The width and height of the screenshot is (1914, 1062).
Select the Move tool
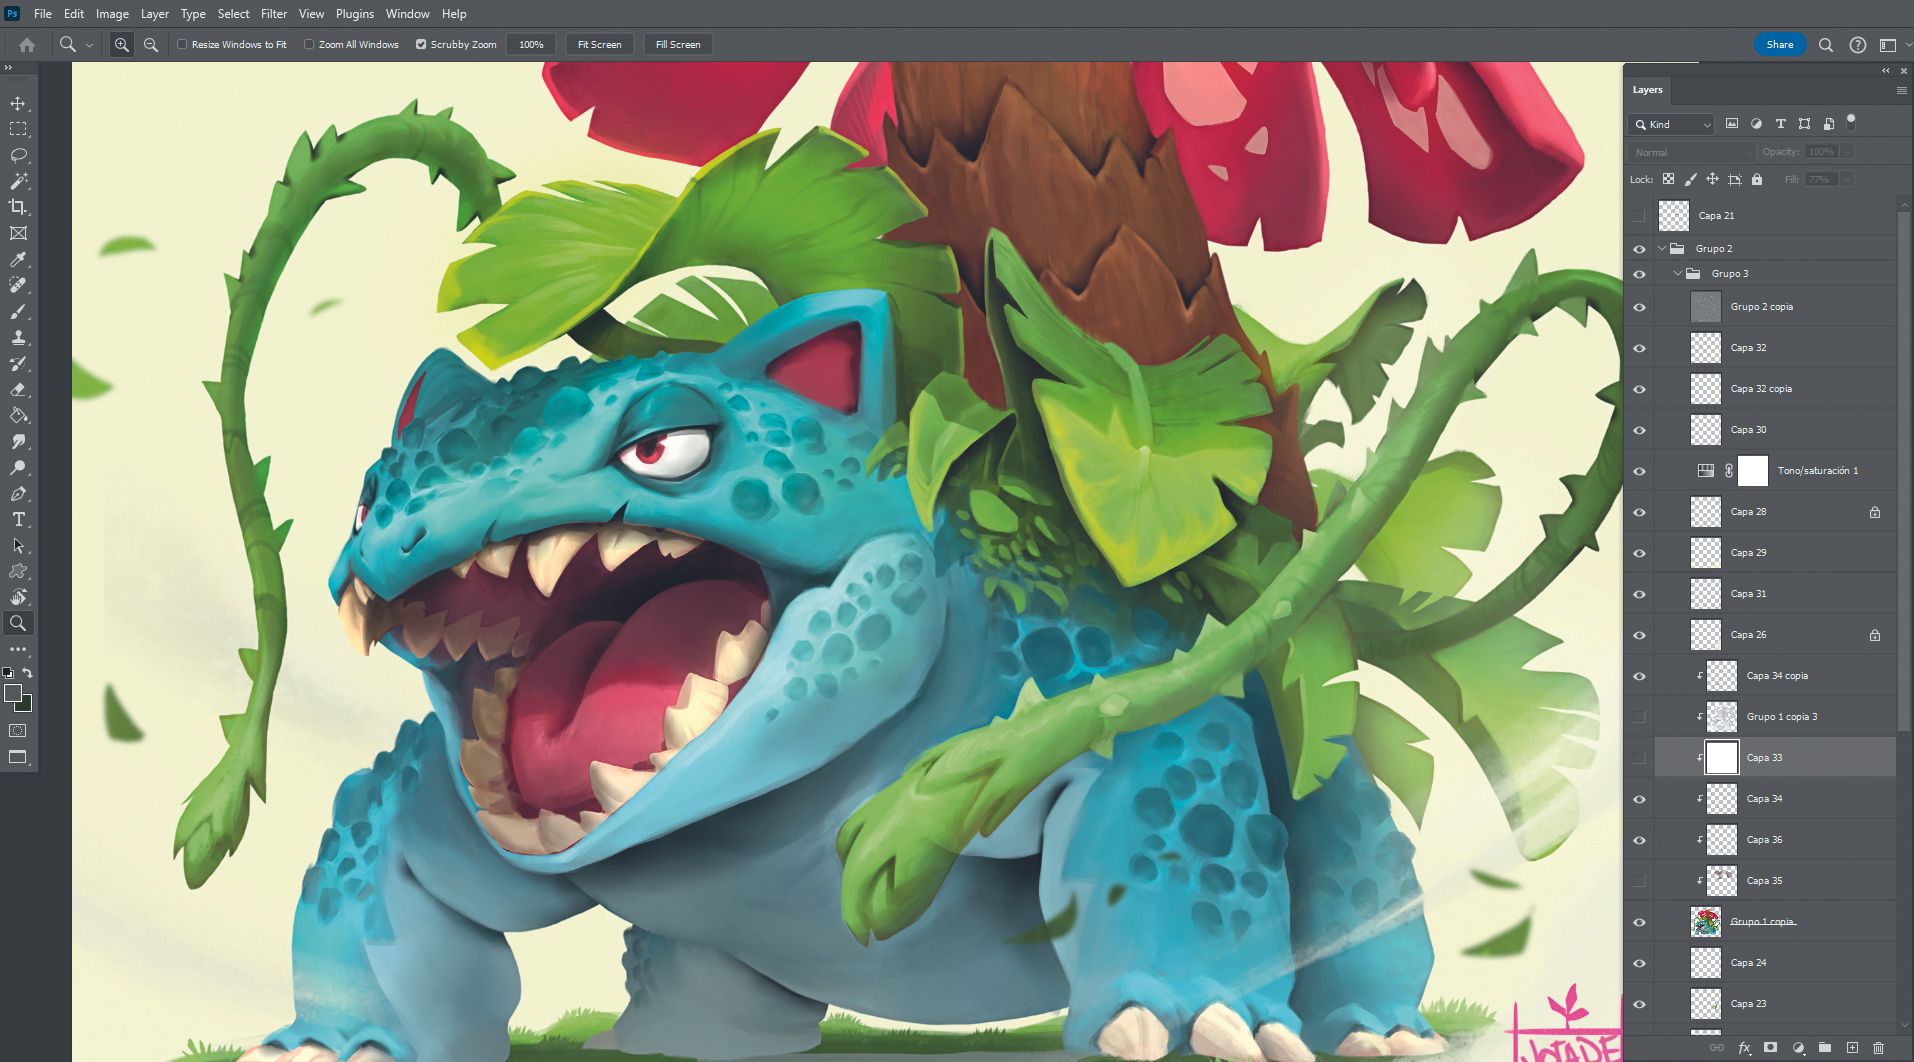pos(18,102)
